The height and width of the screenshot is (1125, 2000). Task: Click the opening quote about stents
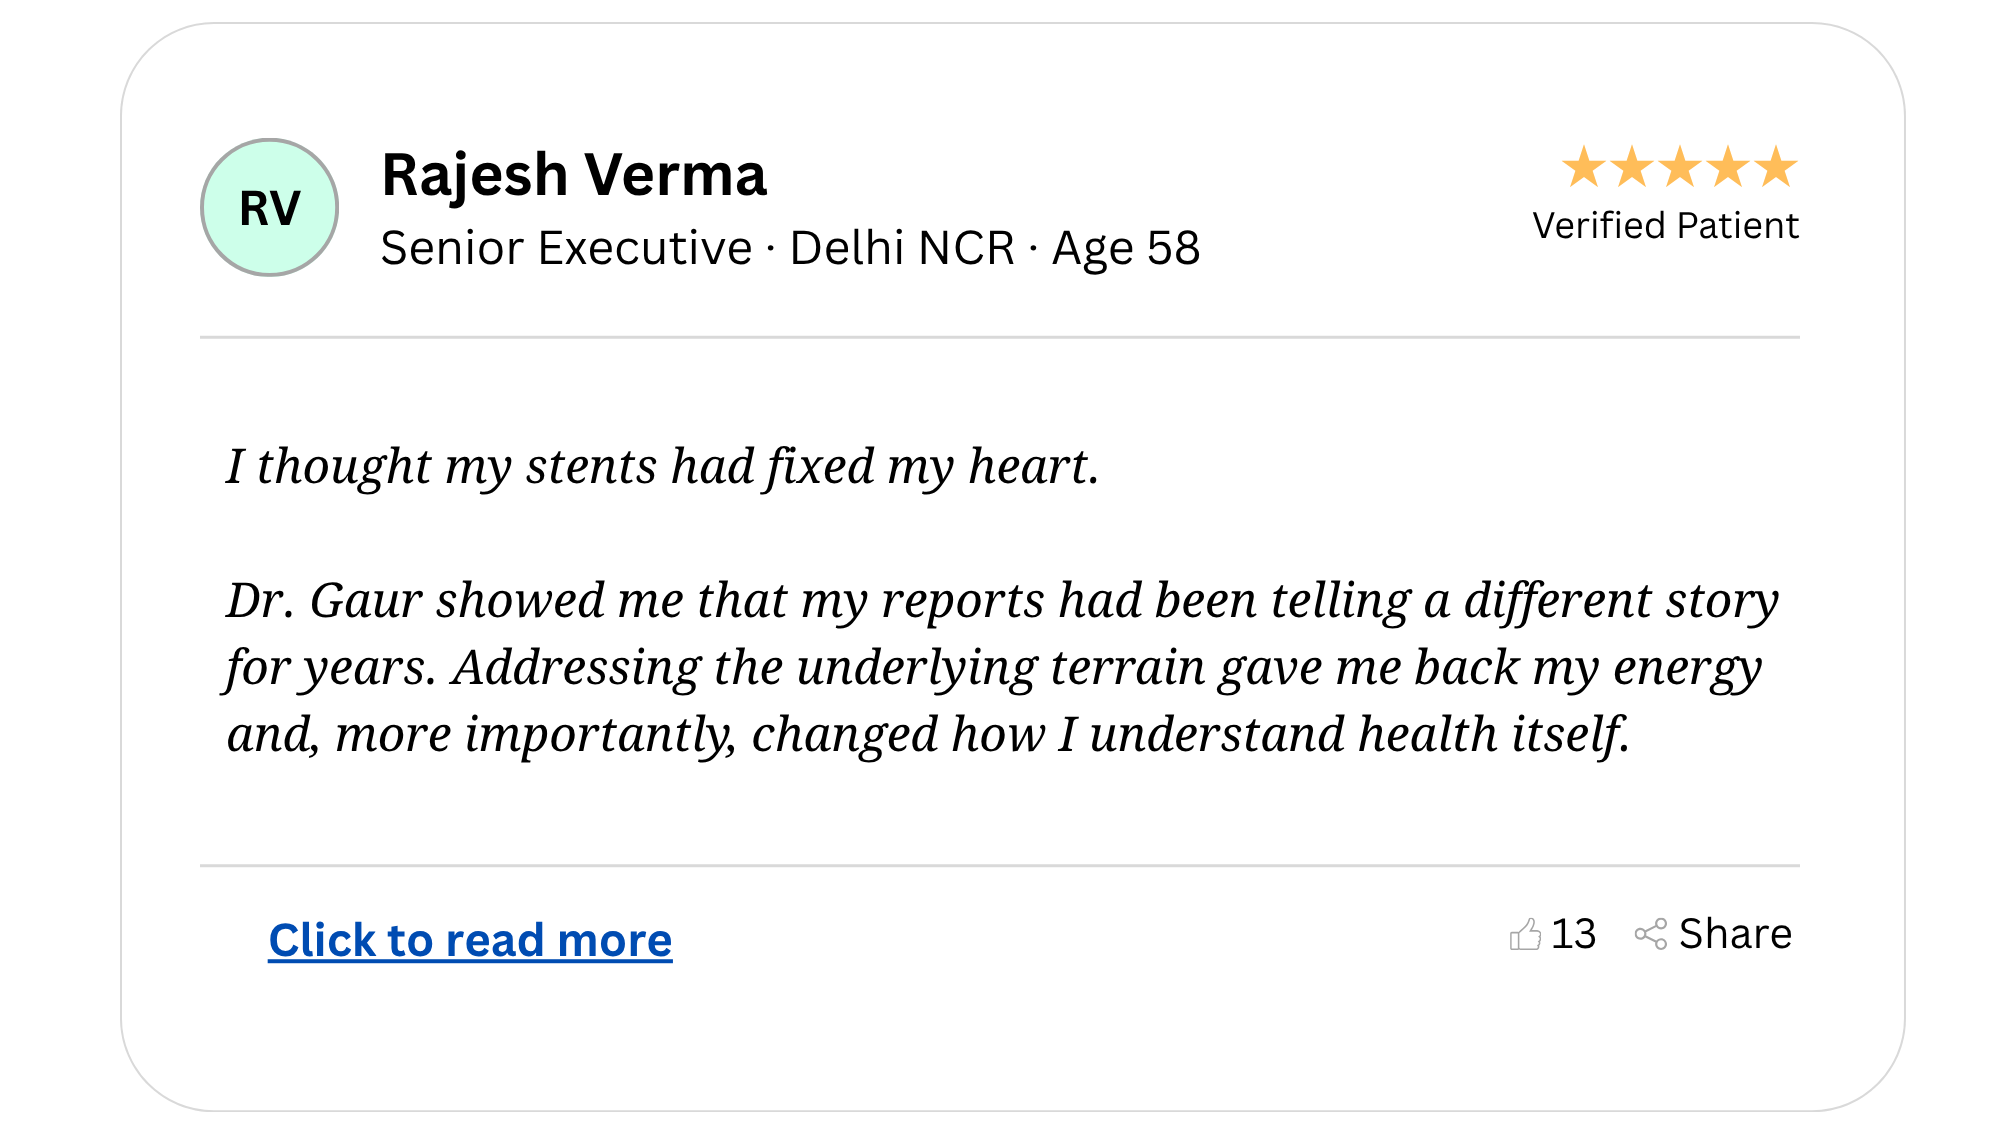click(663, 466)
